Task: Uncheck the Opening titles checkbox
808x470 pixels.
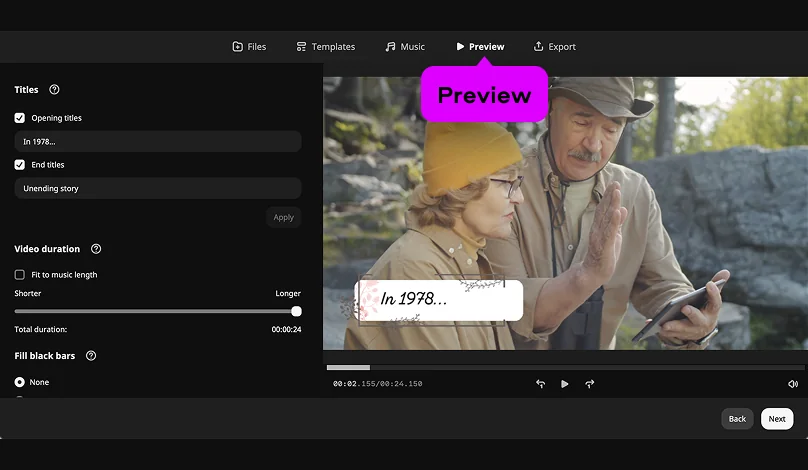Action: pos(20,118)
